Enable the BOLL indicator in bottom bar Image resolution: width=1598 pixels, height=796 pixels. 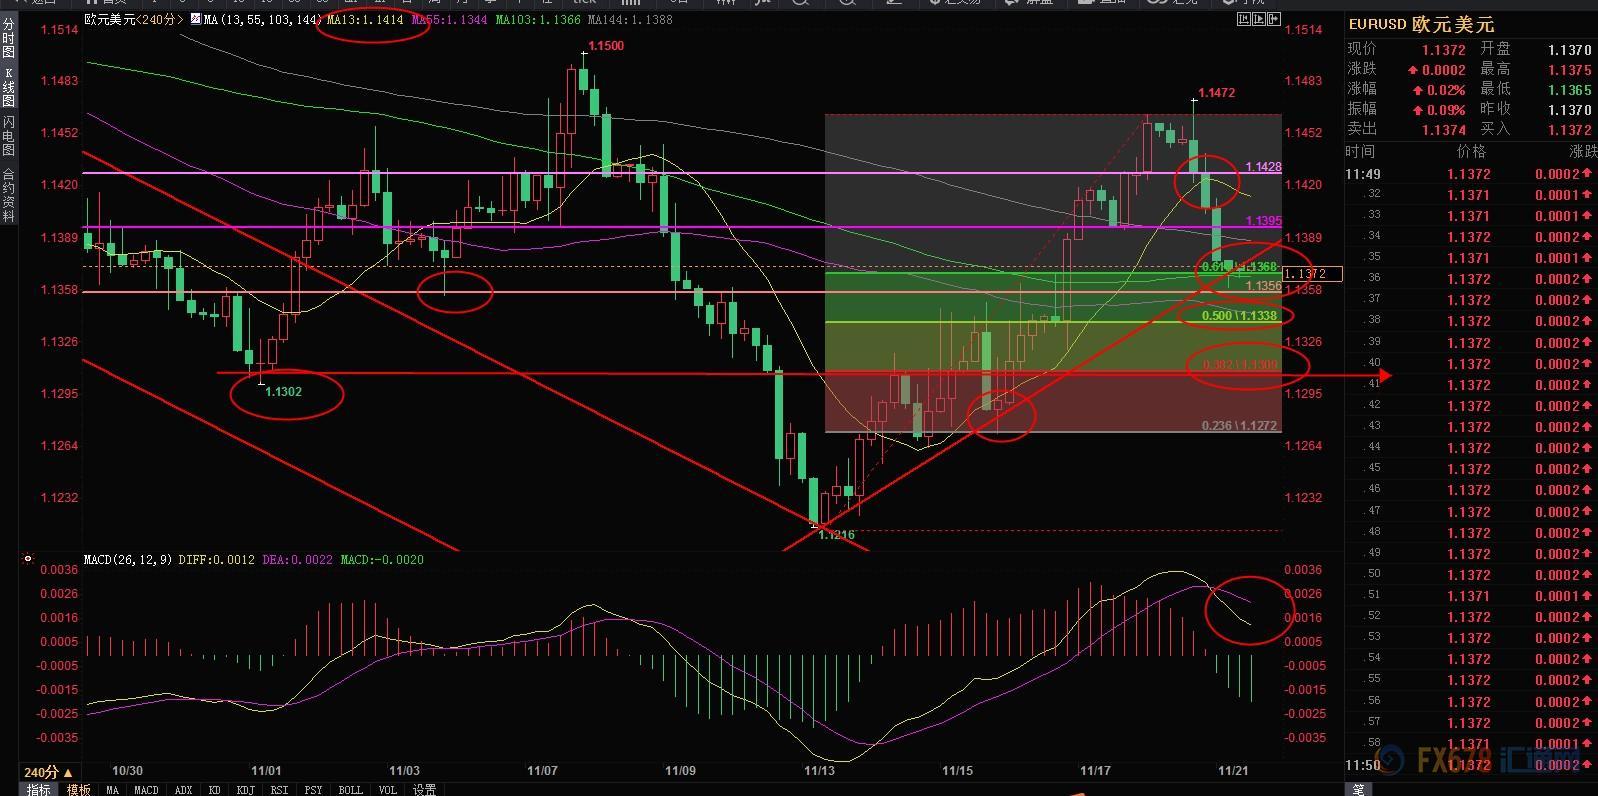[350, 789]
